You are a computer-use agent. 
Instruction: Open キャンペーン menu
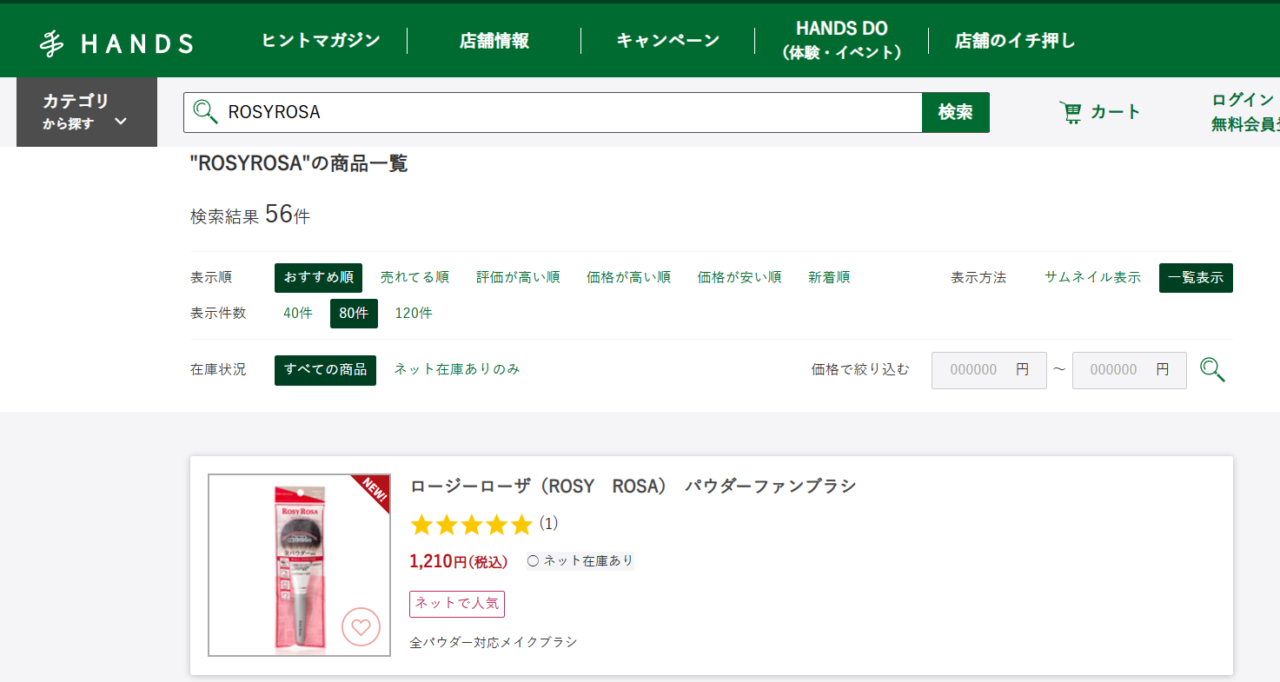pyautogui.click(x=668, y=41)
